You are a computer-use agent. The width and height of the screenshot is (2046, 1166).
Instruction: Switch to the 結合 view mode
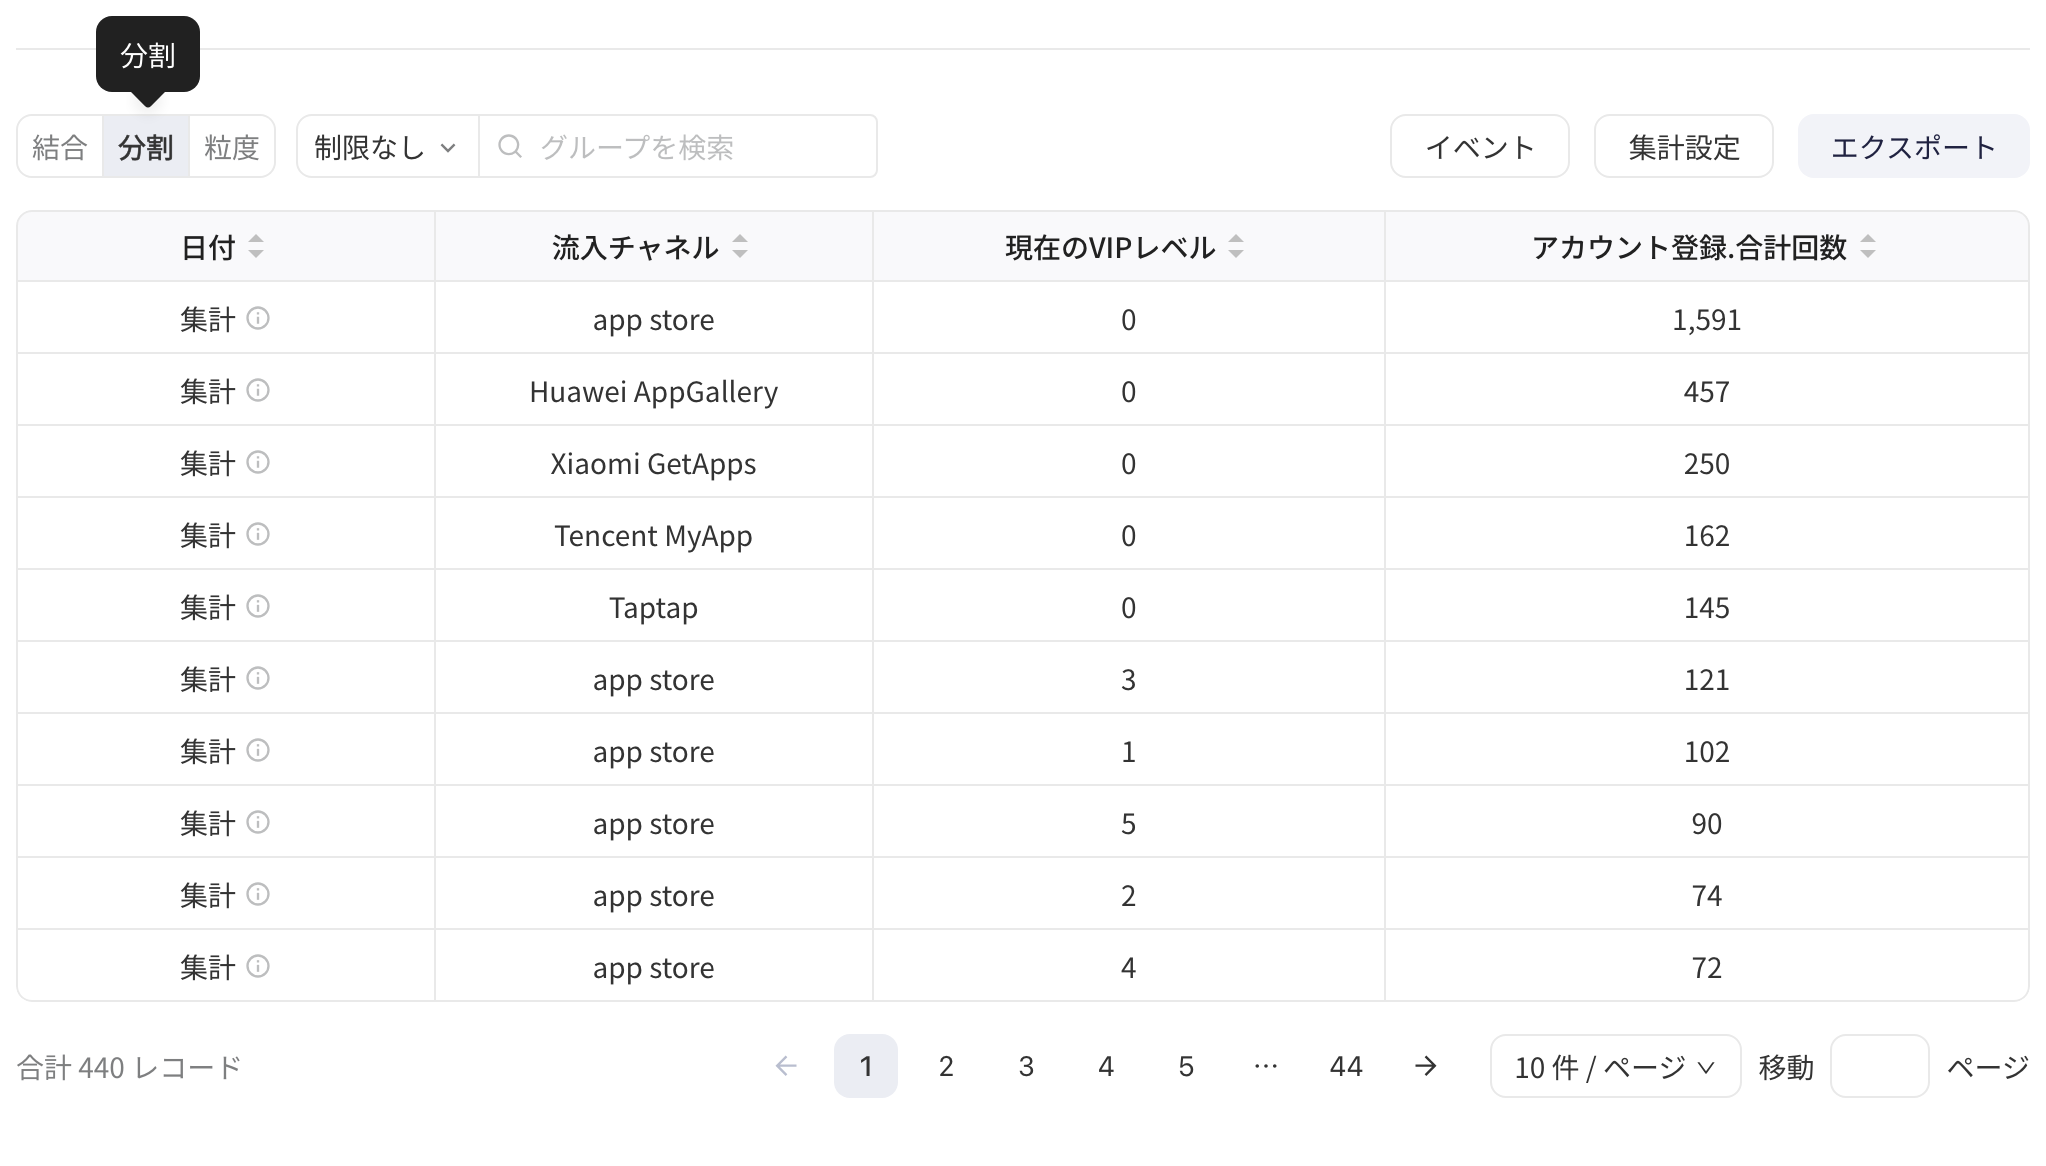coord(60,147)
